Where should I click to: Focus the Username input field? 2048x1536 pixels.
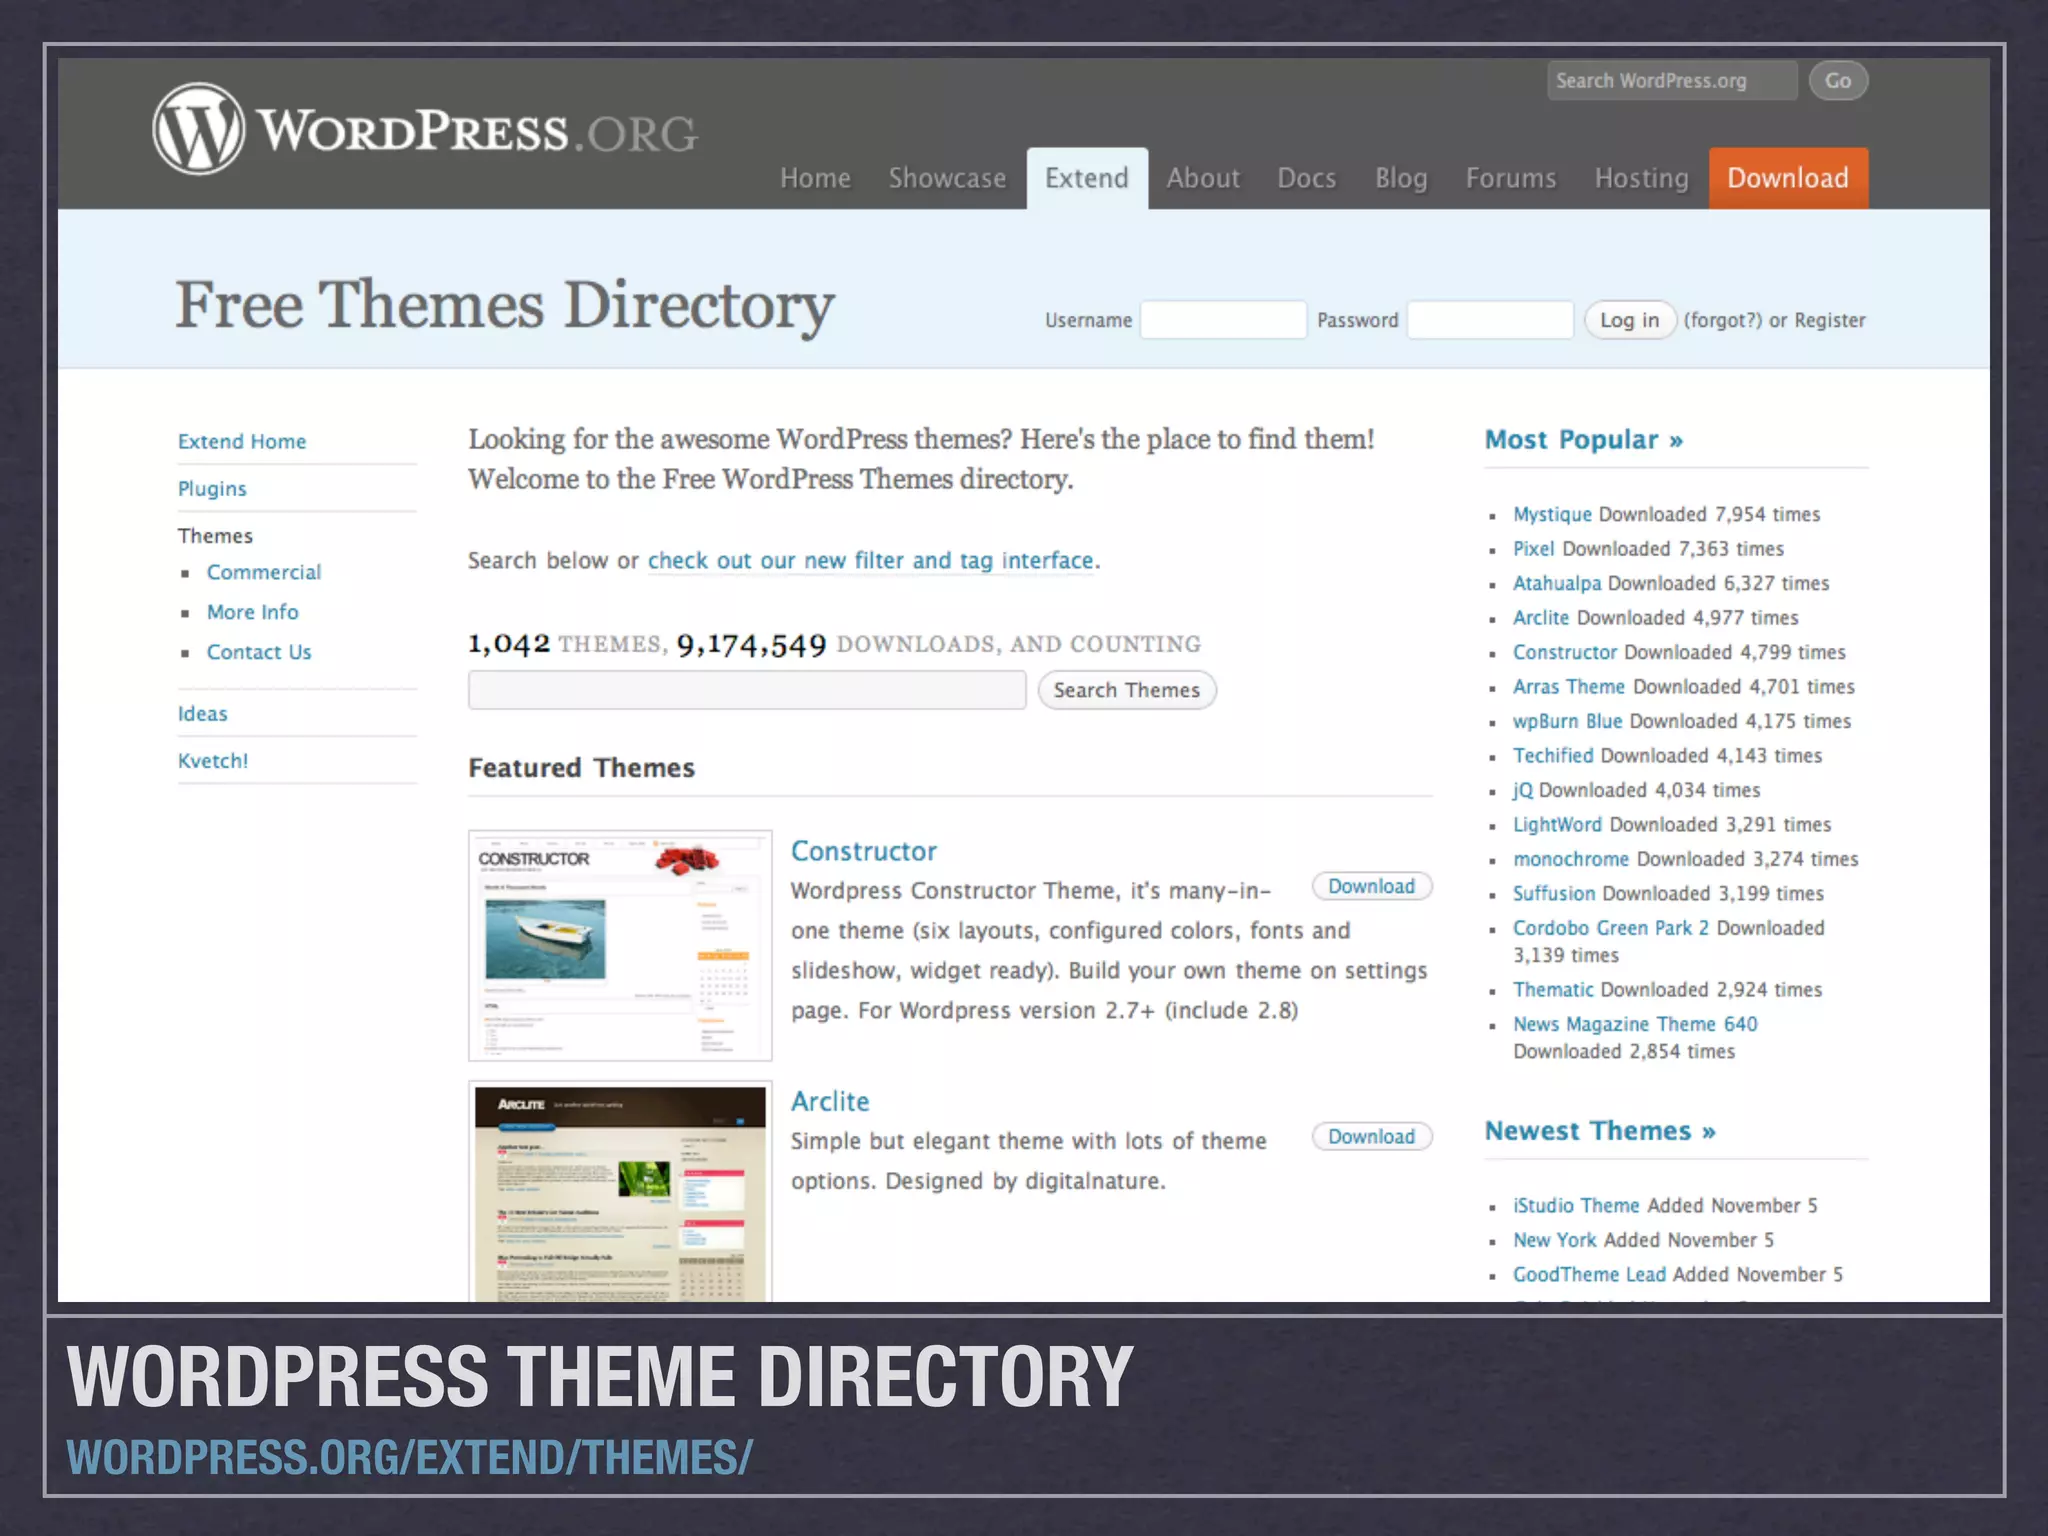[x=1223, y=320]
